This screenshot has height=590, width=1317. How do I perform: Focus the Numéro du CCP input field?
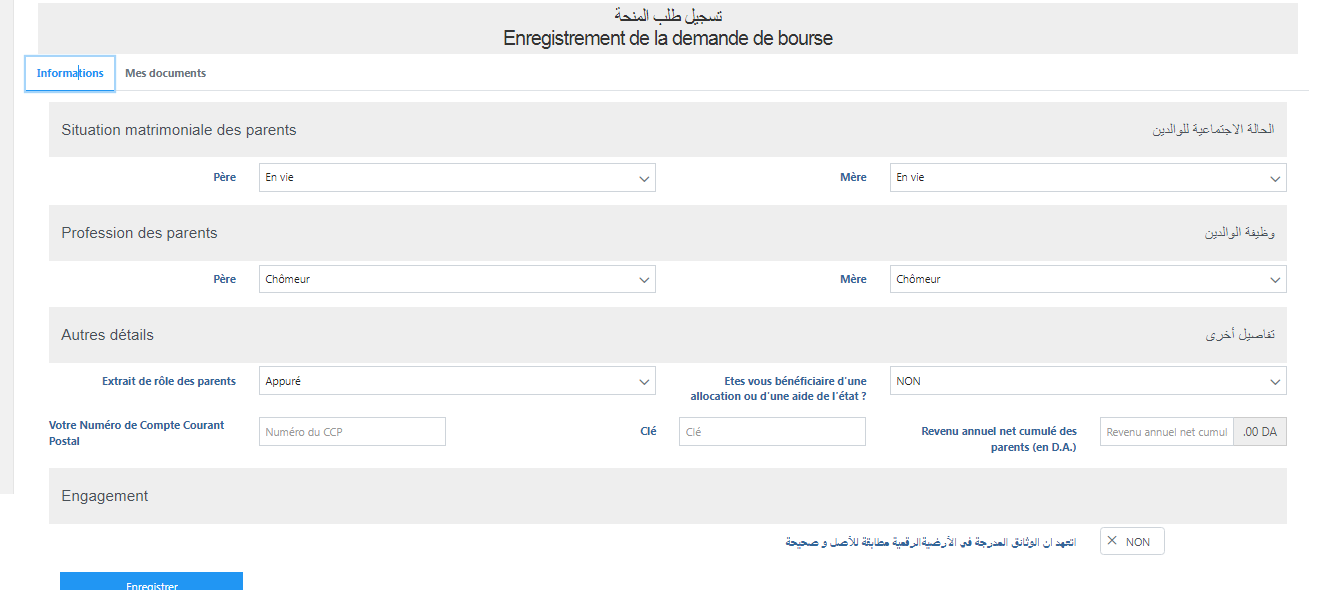[x=352, y=432]
